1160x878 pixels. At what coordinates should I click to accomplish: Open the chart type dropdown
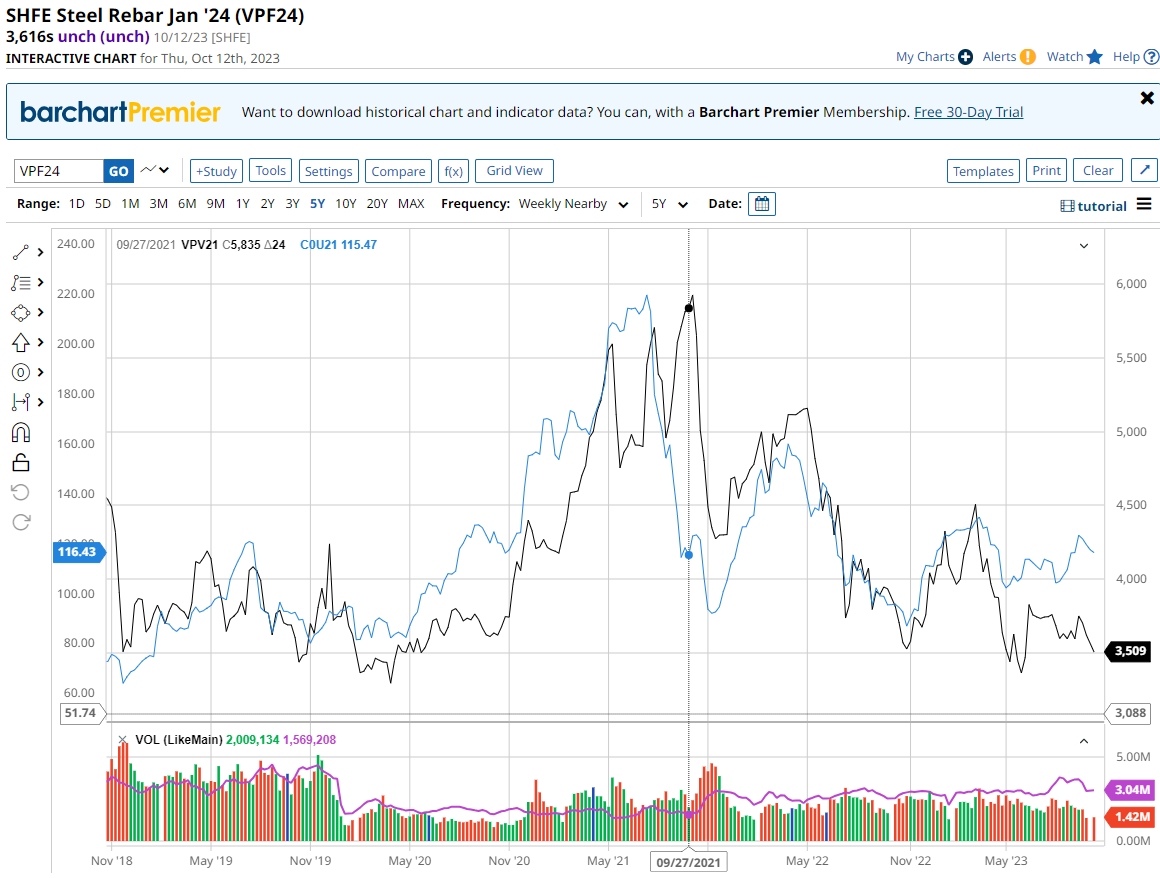point(155,171)
